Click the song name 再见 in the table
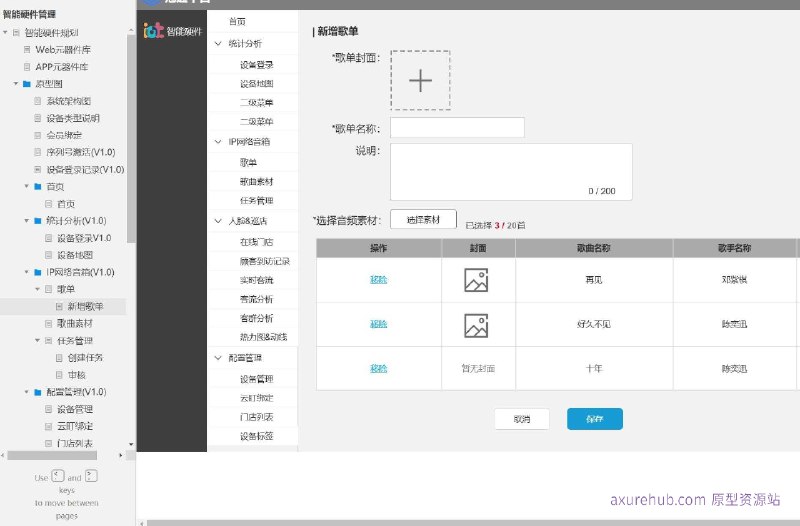The width and height of the screenshot is (800, 526). click(594, 280)
